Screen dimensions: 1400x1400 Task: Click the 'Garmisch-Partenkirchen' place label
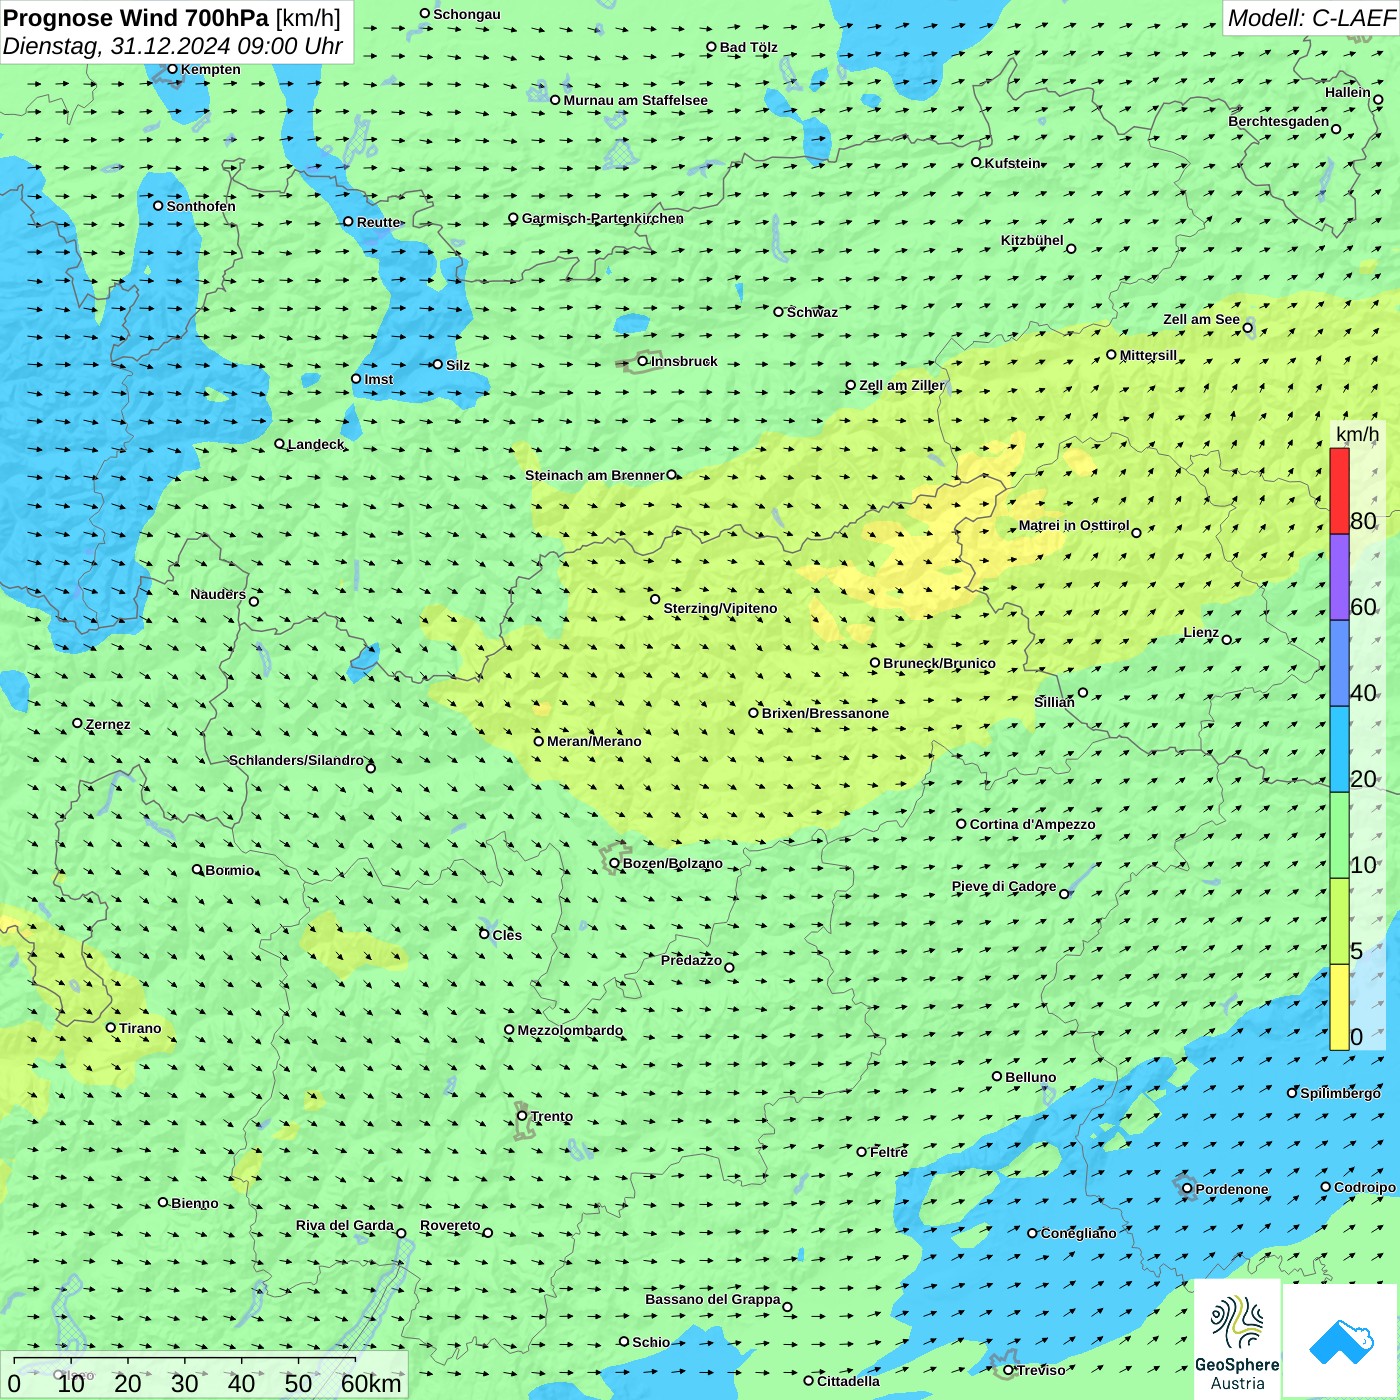tap(602, 218)
